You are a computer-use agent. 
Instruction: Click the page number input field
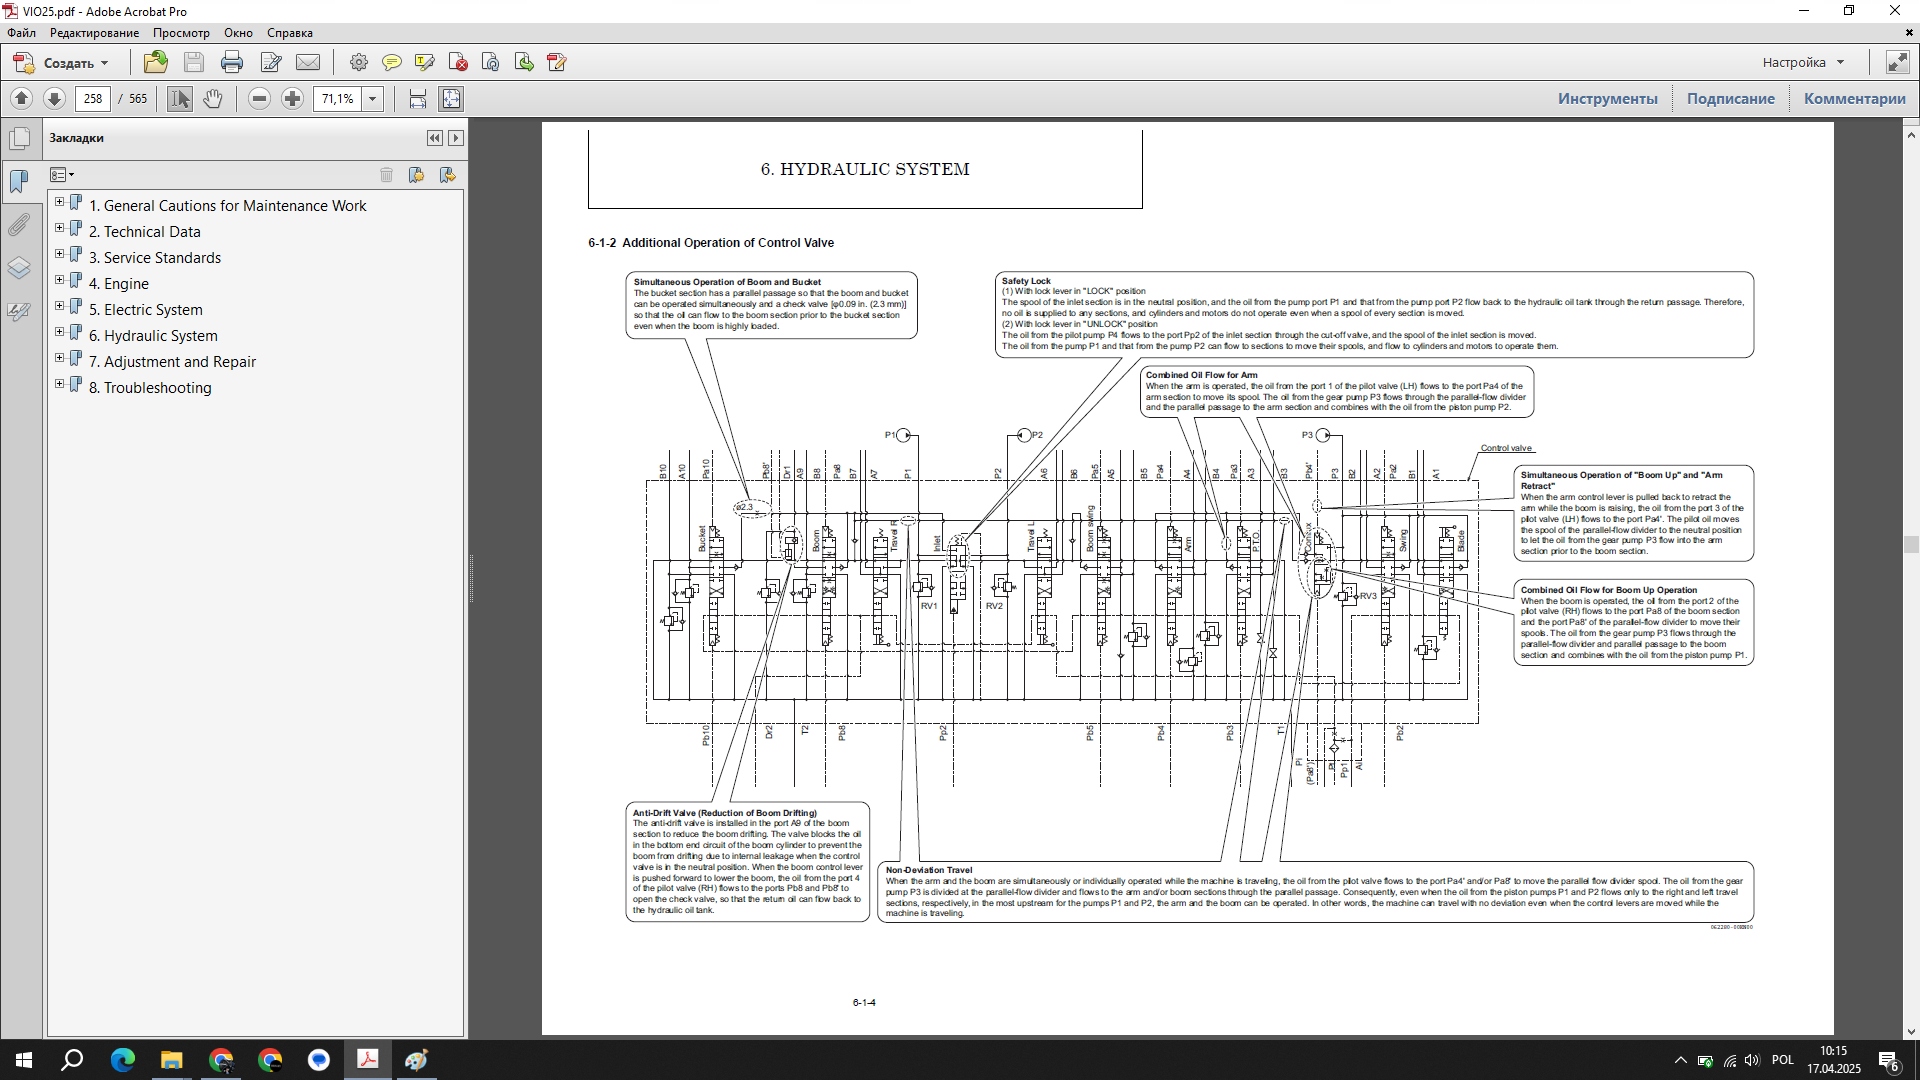pos(93,99)
